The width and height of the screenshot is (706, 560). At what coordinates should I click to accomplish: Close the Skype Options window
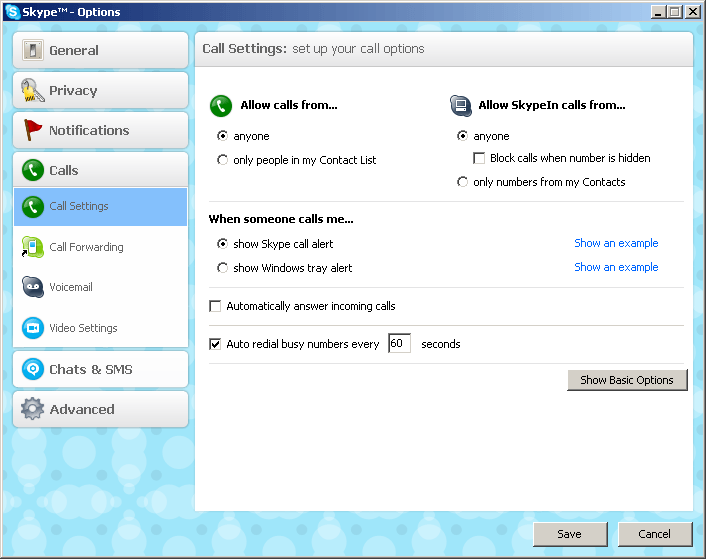pos(692,12)
